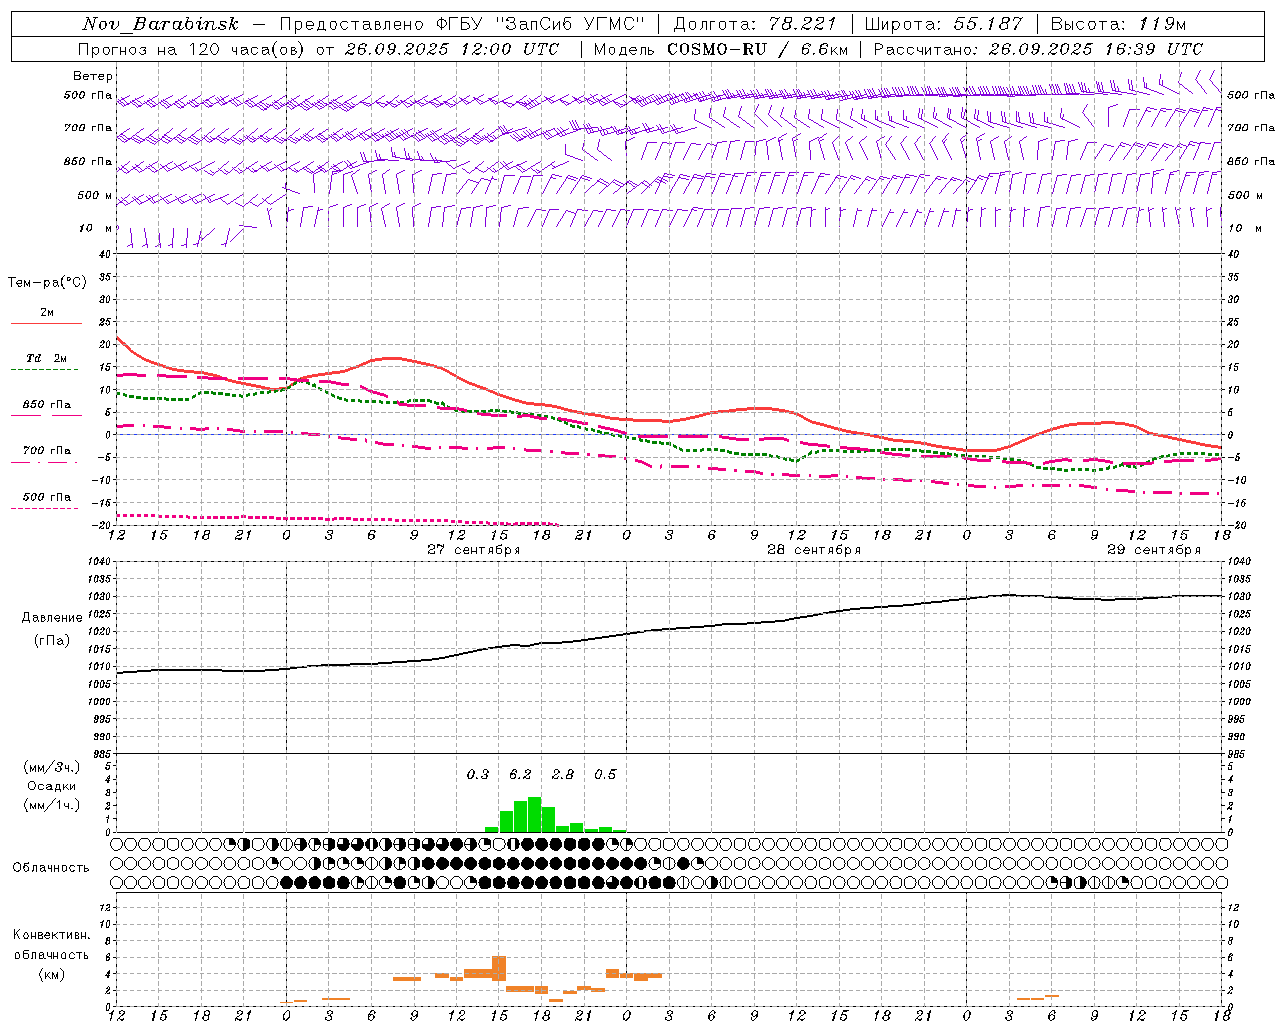Click the 0.3 precipitation amount label
This screenshot has width=1280, height=1024.
[478, 774]
